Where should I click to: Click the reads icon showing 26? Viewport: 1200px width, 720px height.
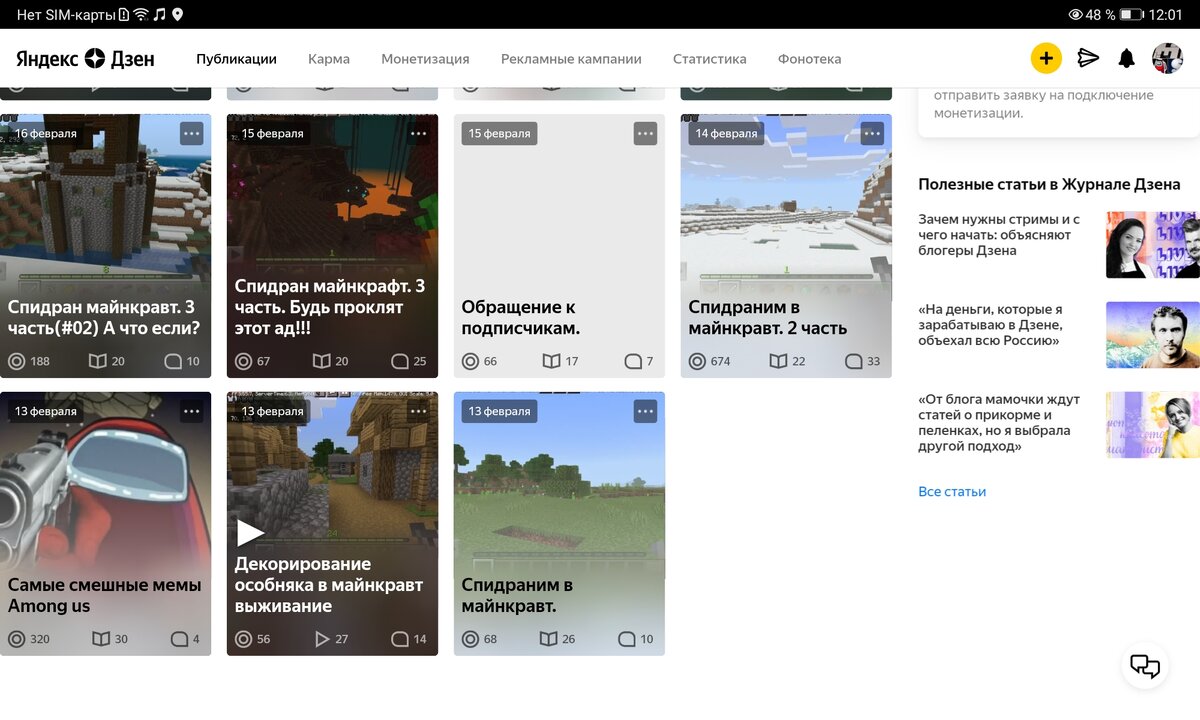pos(548,639)
